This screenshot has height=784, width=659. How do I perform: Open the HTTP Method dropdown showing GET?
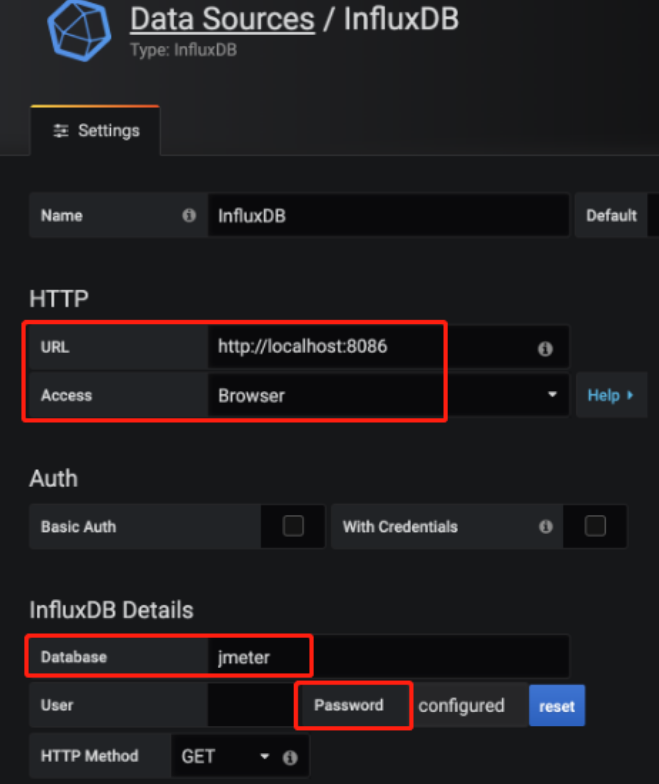pyautogui.click(x=226, y=756)
